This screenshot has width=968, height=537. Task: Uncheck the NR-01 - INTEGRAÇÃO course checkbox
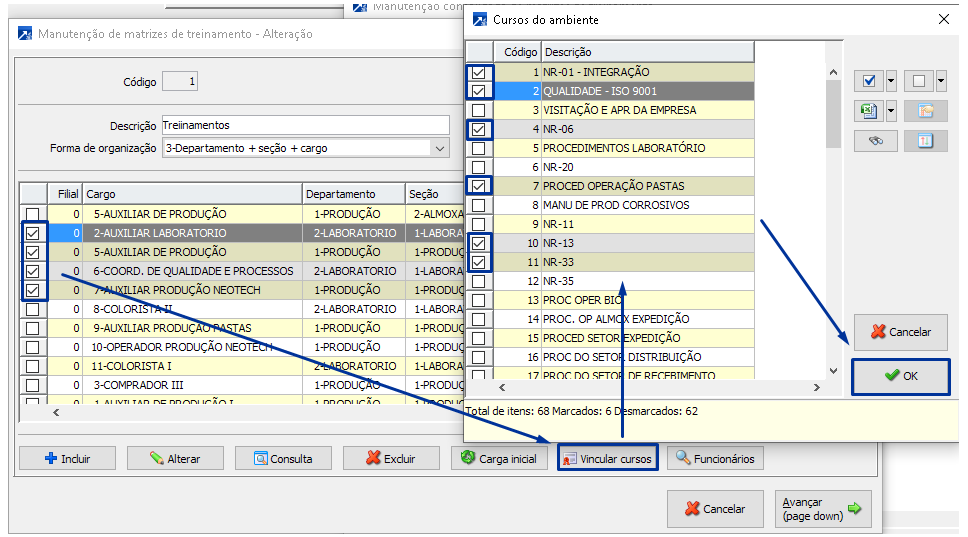click(x=480, y=72)
